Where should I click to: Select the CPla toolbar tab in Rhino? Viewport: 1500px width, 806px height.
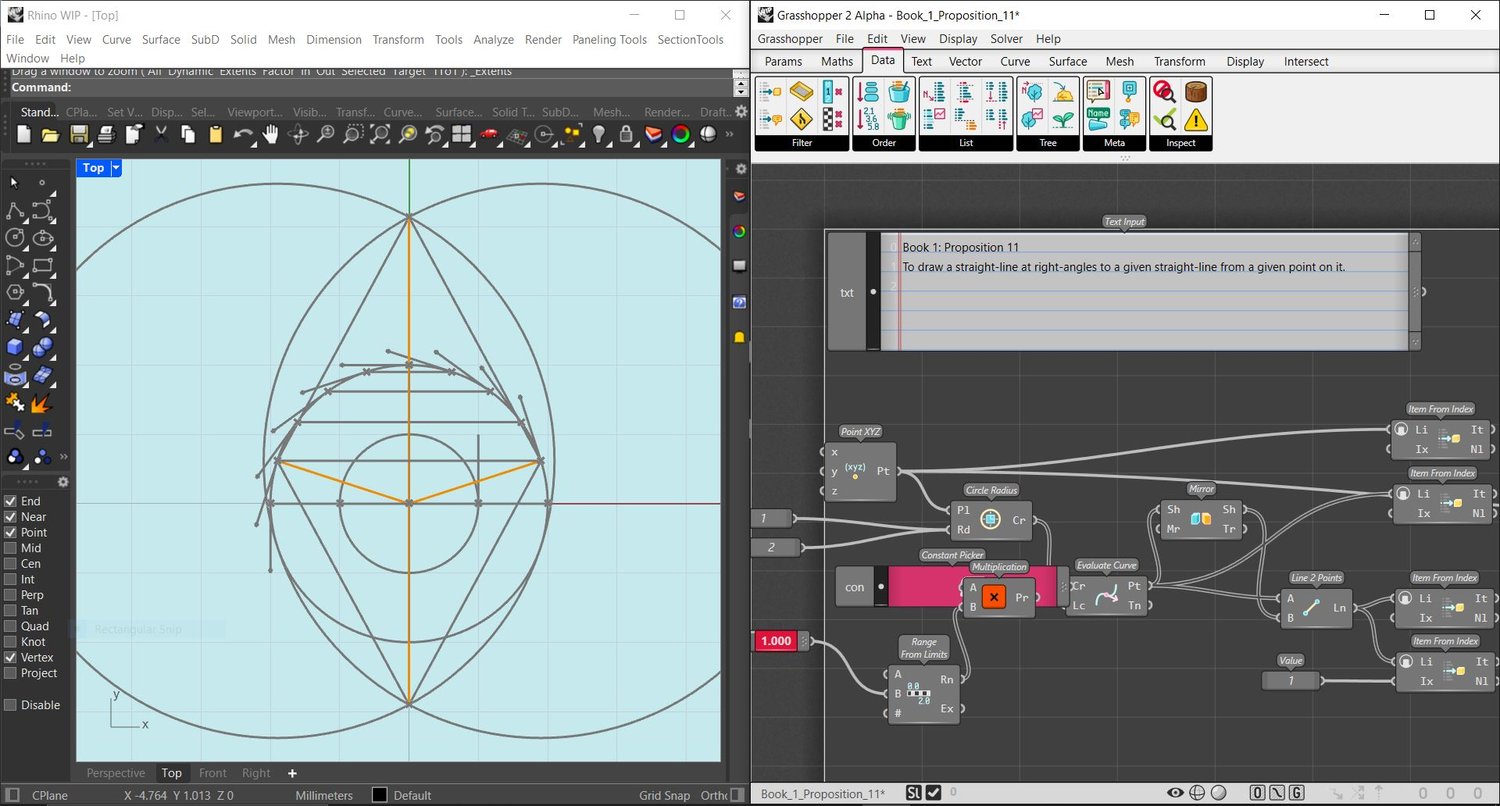click(81, 112)
